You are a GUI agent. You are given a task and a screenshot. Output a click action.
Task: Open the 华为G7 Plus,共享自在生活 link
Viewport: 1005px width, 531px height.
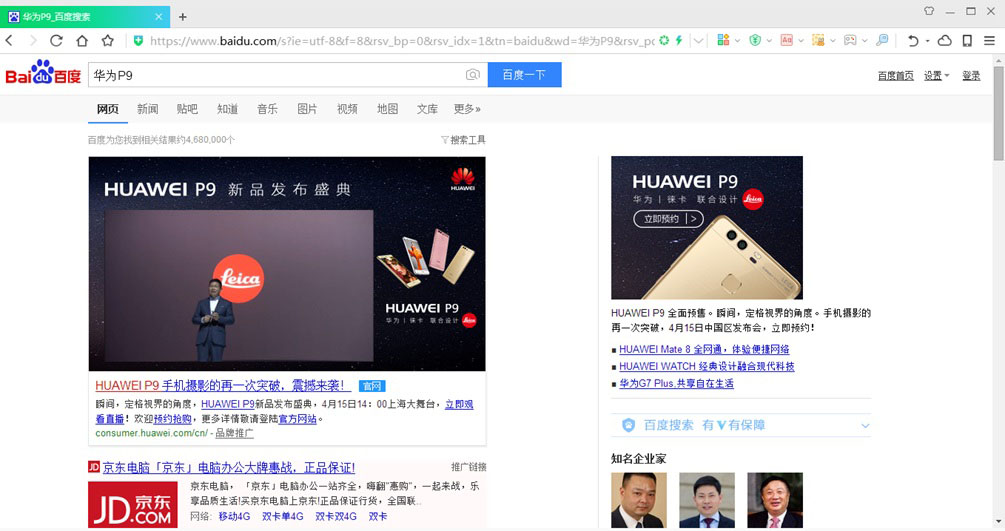coord(676,384)
